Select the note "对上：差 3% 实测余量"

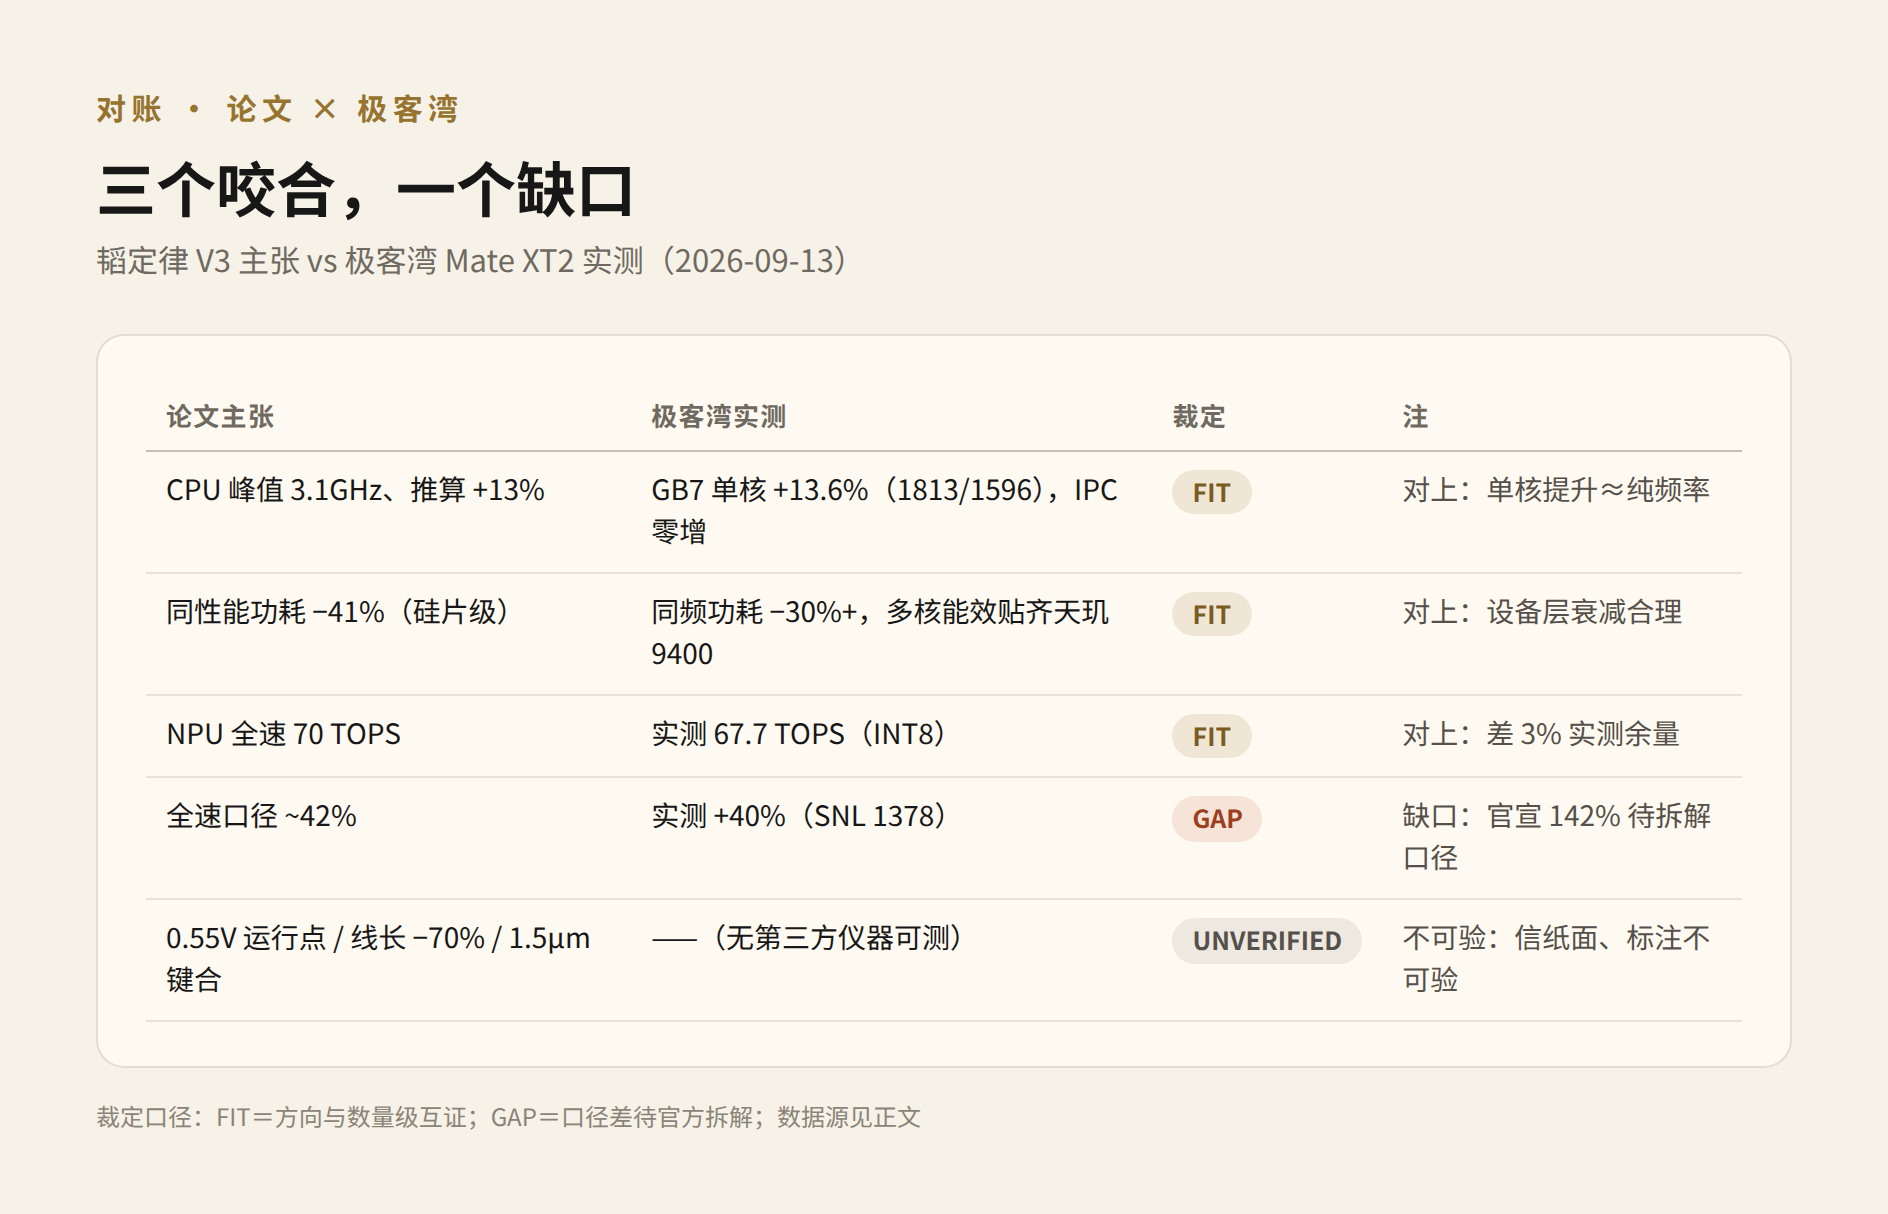[1541, 734]
